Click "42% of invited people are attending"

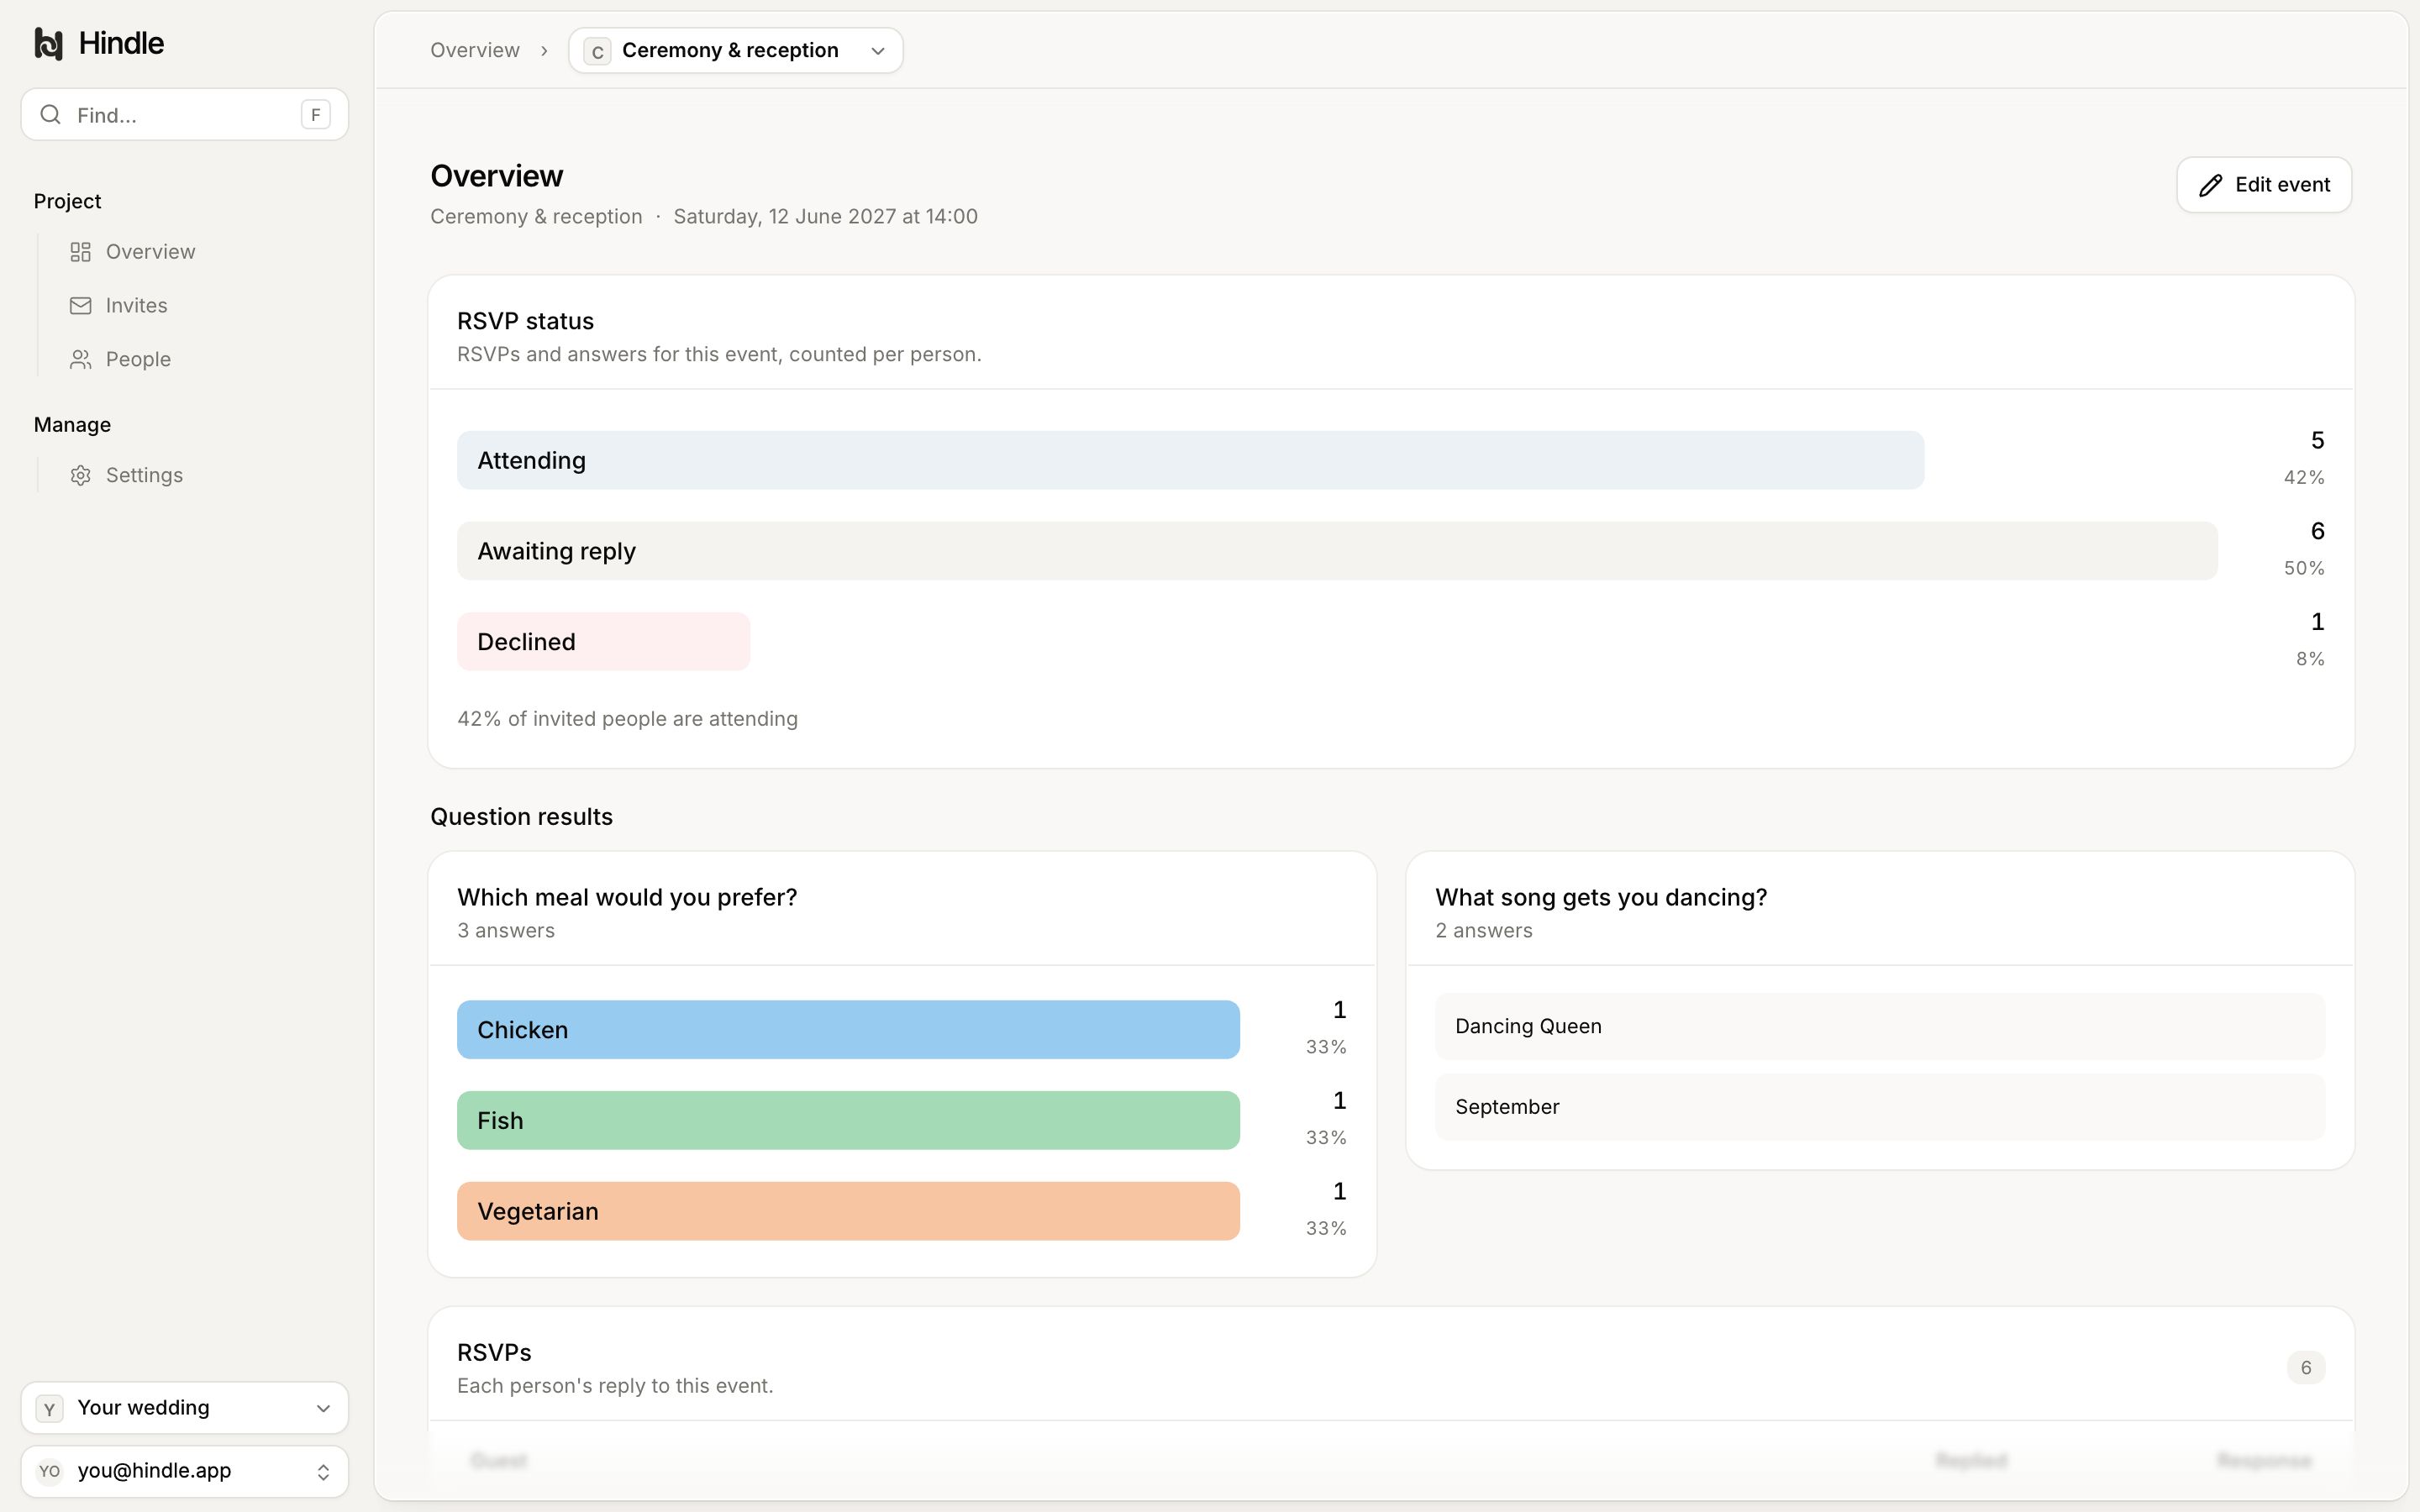tap(627, 719)
